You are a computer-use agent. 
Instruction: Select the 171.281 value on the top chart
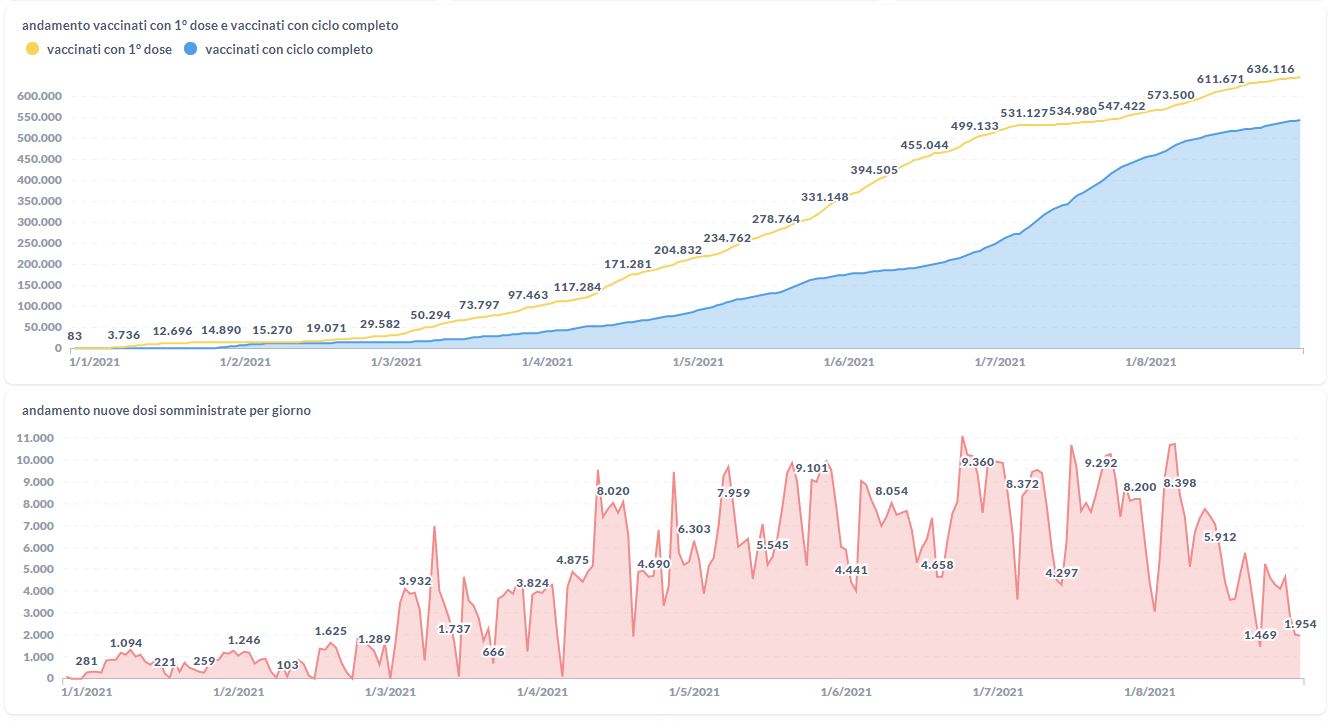tap(628, 264)
